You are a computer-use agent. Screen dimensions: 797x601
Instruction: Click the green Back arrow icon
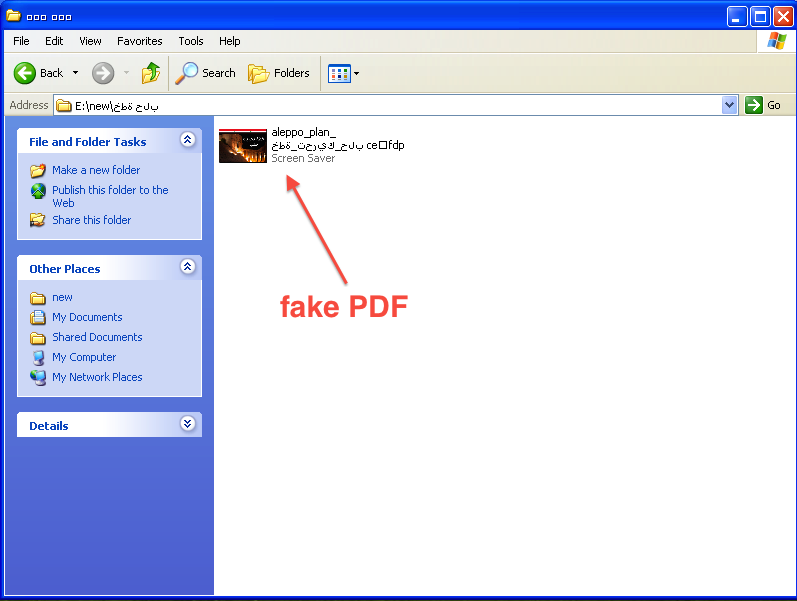(25, 73)
